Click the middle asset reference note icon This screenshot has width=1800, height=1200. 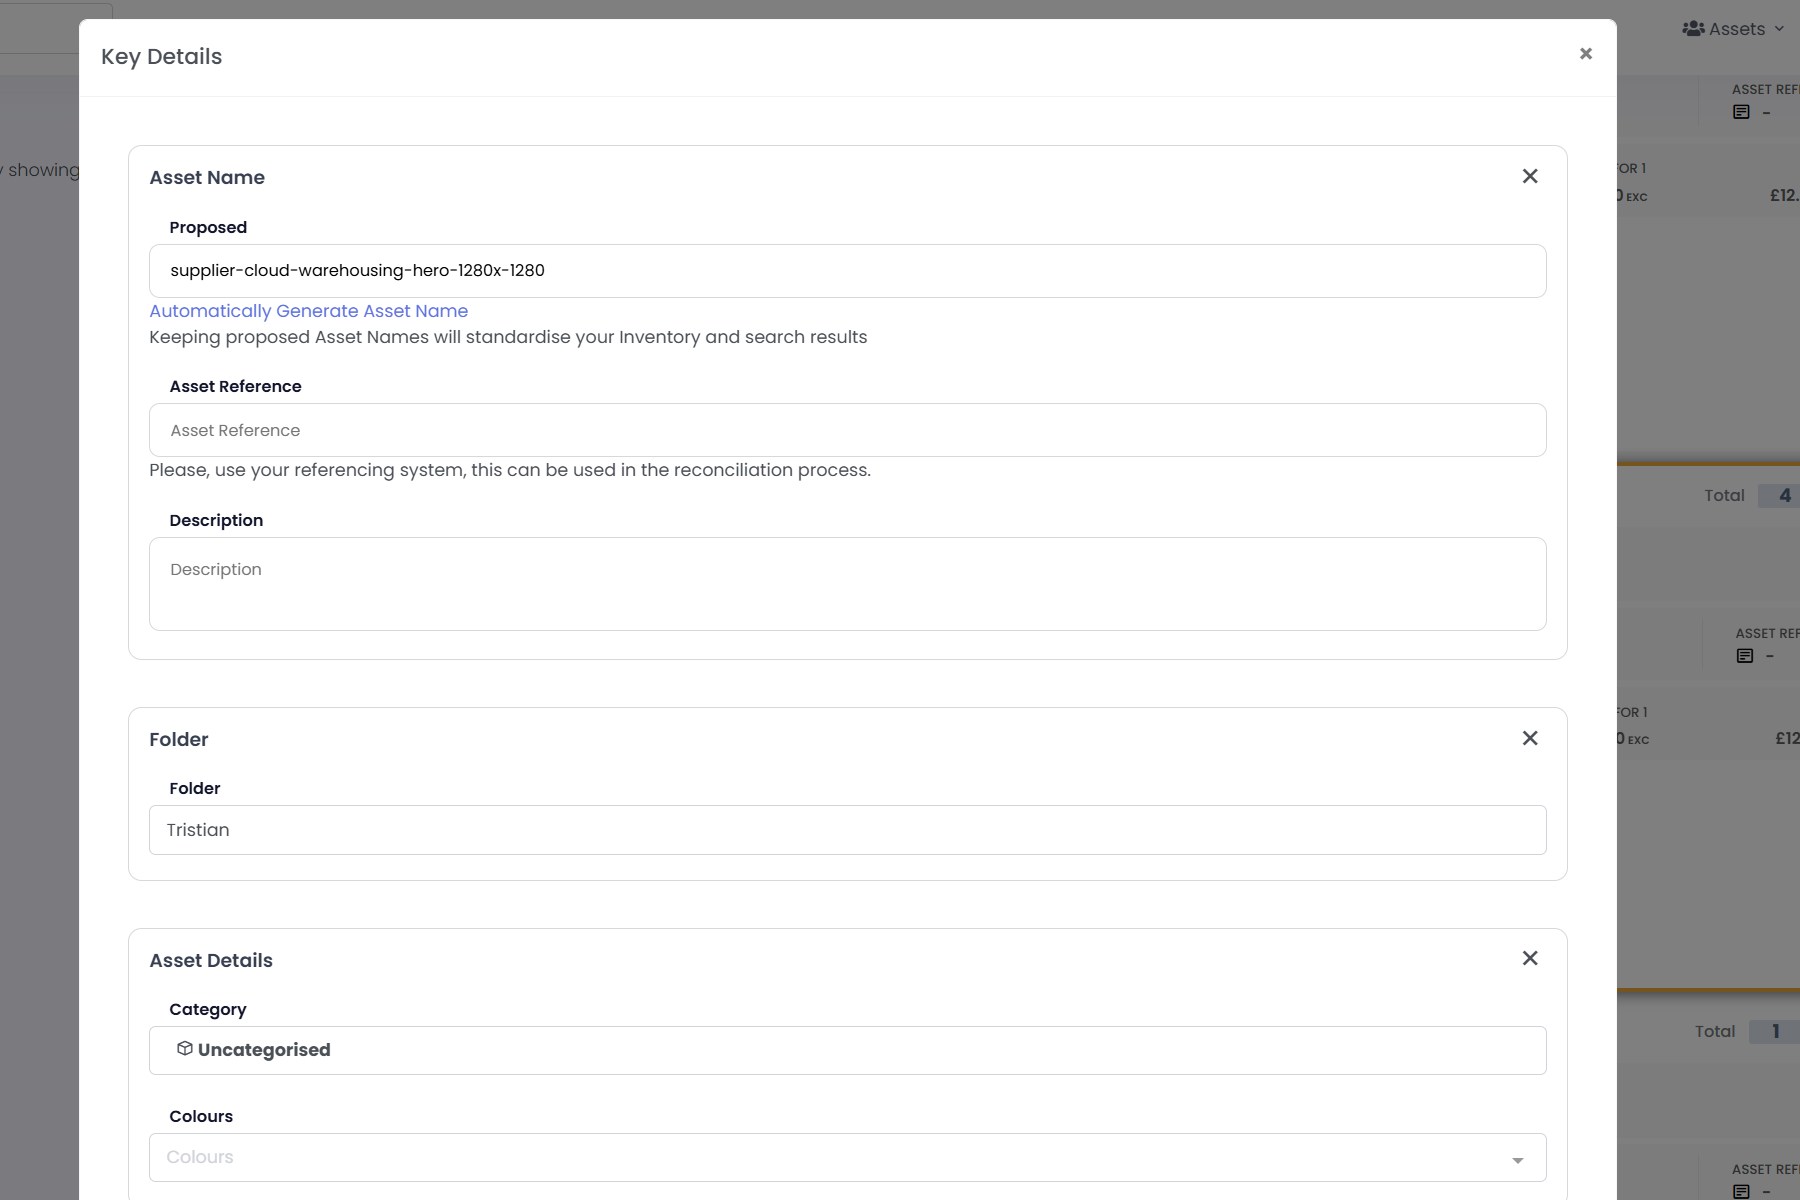(x=1745, y=657)
